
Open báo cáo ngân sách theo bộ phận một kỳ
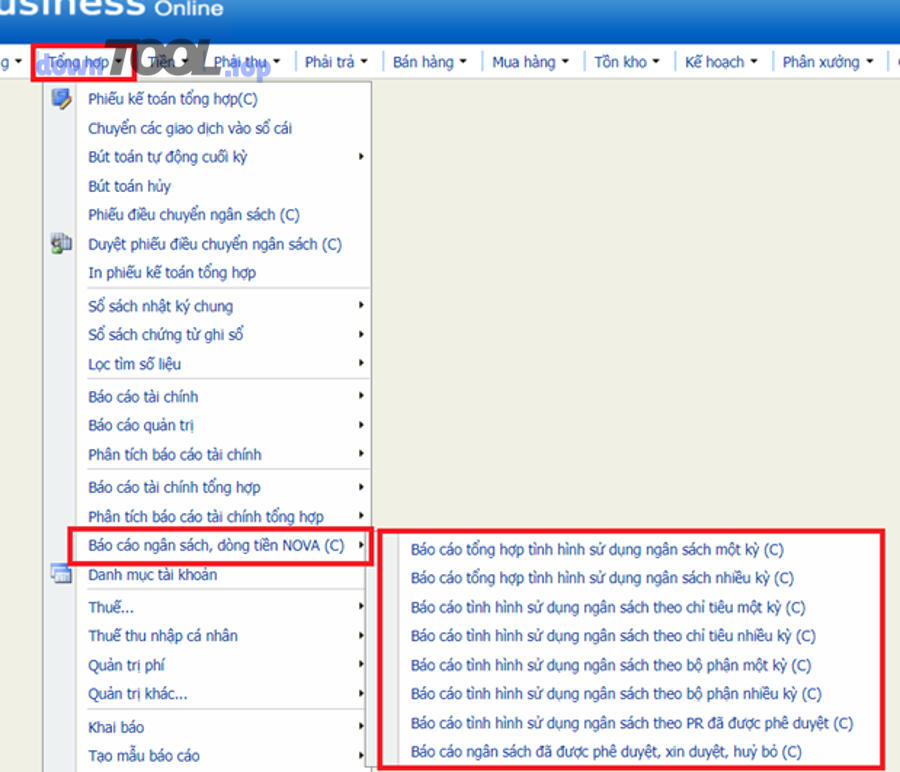tap(611, 665)
